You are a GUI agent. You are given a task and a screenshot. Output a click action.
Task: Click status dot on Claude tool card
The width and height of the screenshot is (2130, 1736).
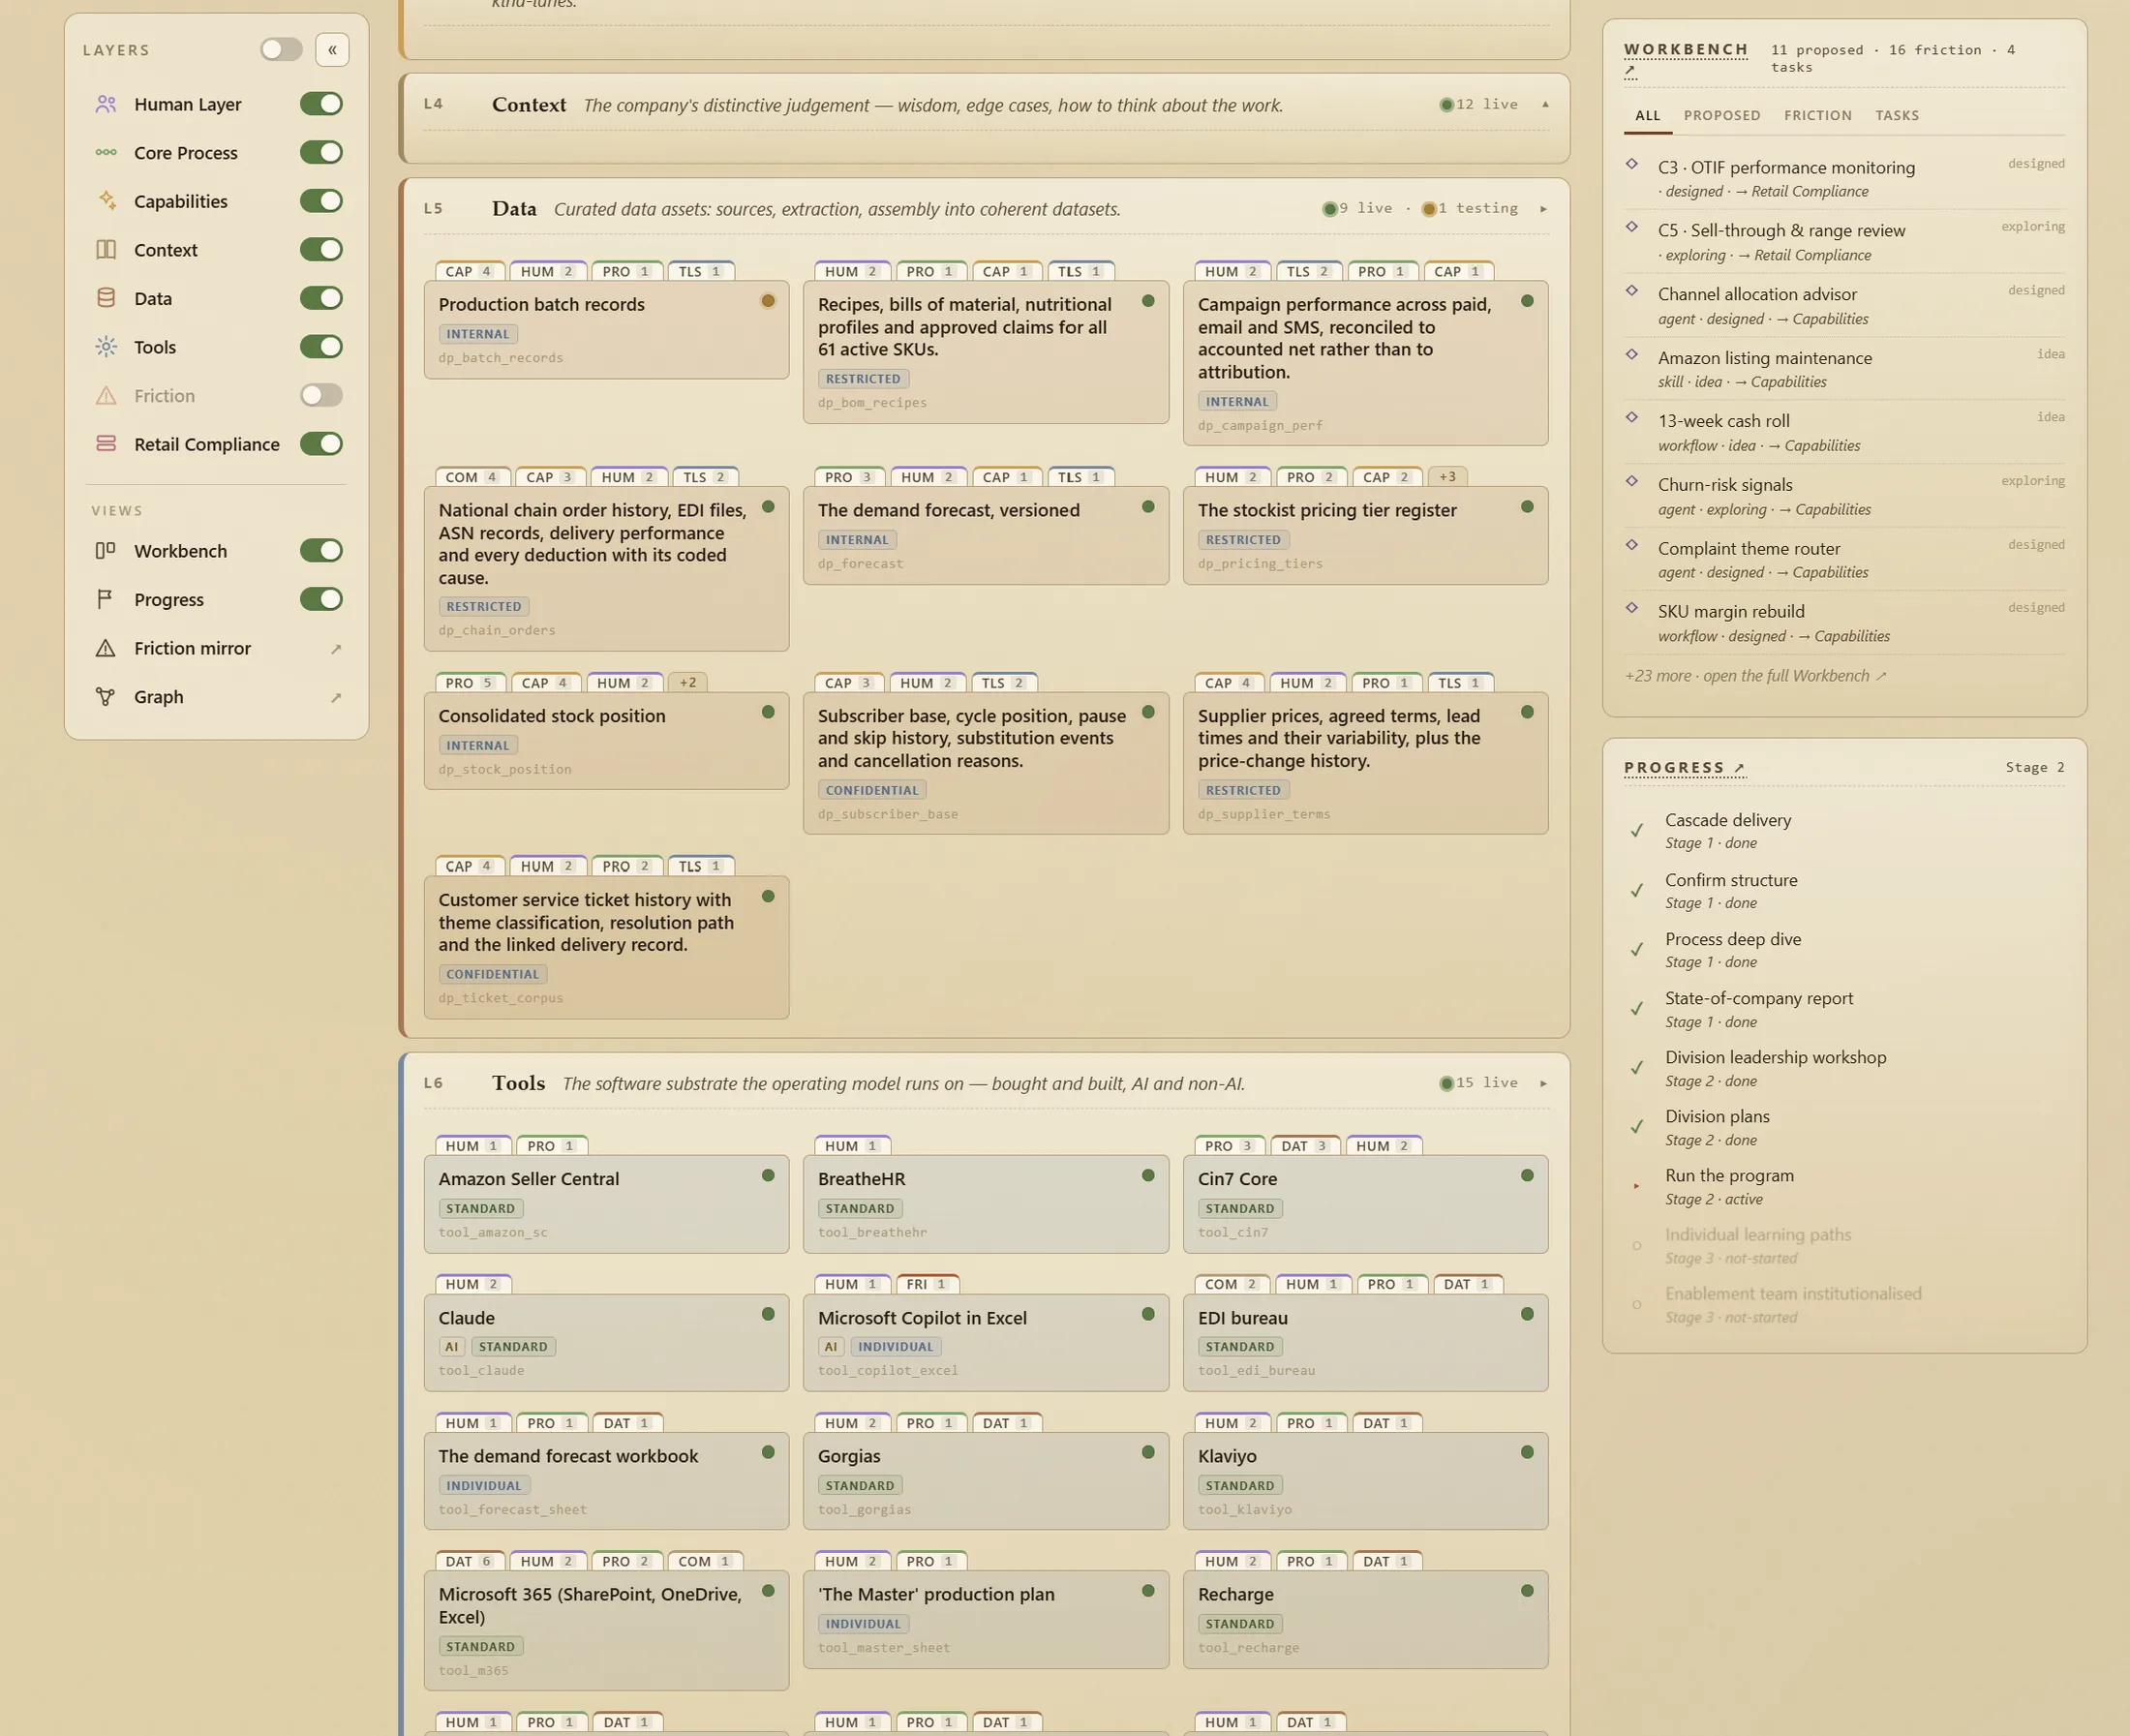(x=768, y=1315)
